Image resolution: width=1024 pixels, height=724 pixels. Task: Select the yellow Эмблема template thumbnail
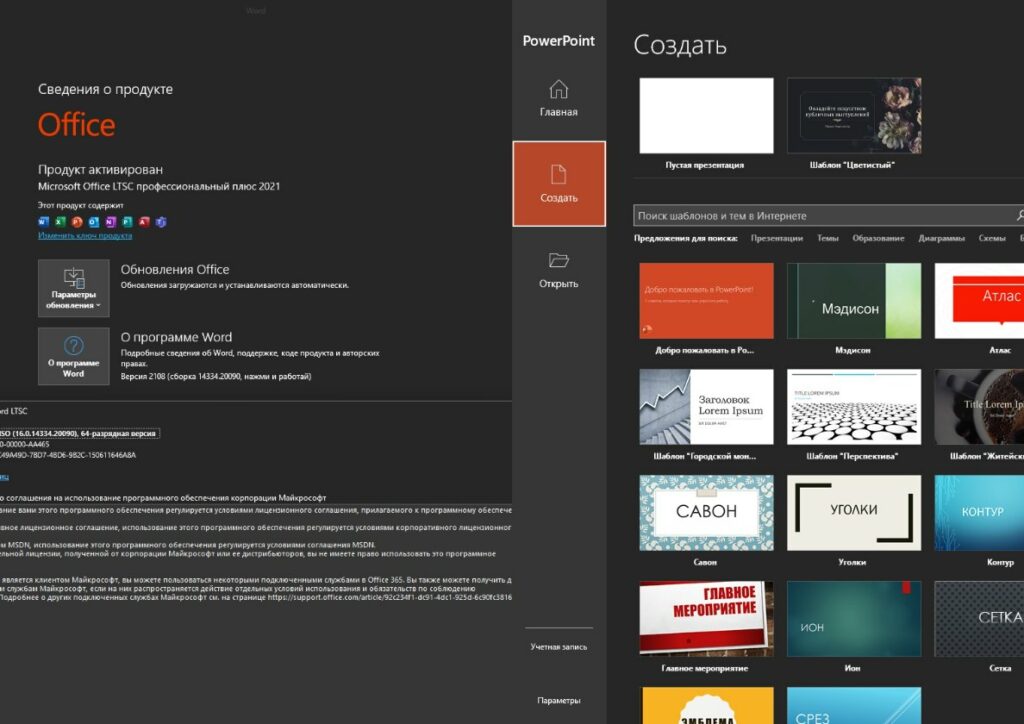(x=706, y=705)
